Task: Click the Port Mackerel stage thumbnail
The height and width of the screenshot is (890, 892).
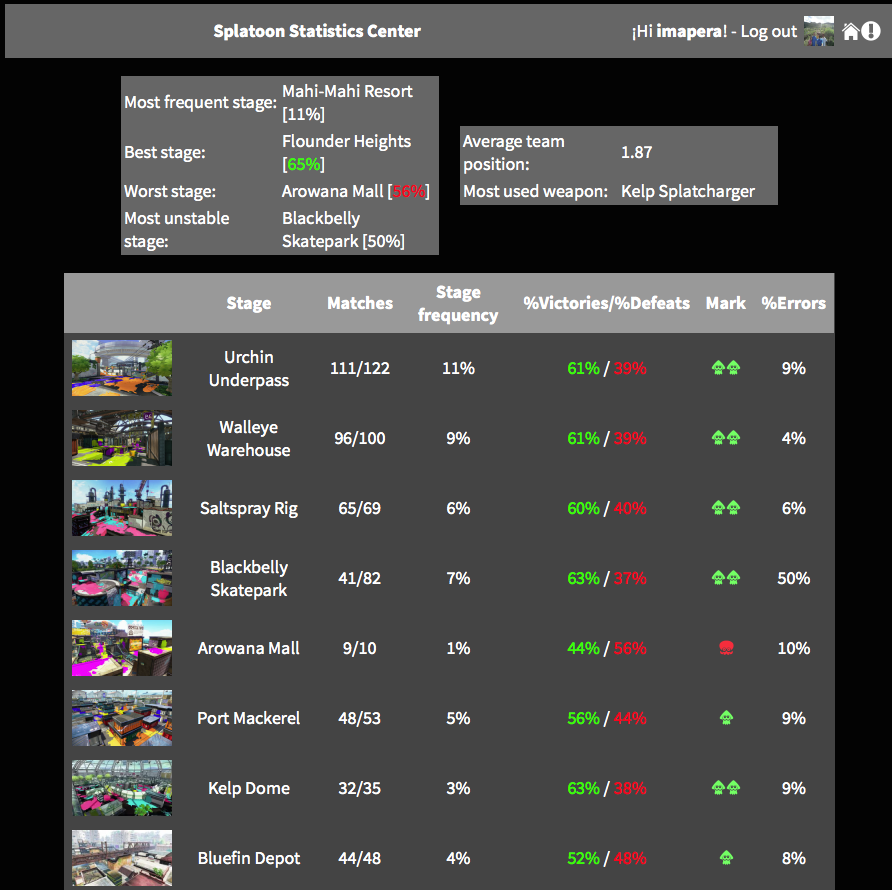Action: click(x=121, y=717)
